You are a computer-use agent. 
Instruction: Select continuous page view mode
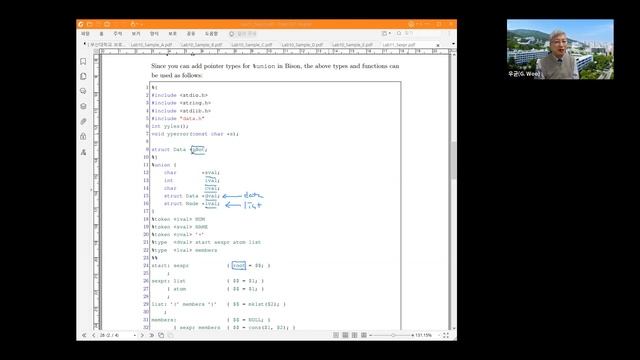click(x=345, y=335)
